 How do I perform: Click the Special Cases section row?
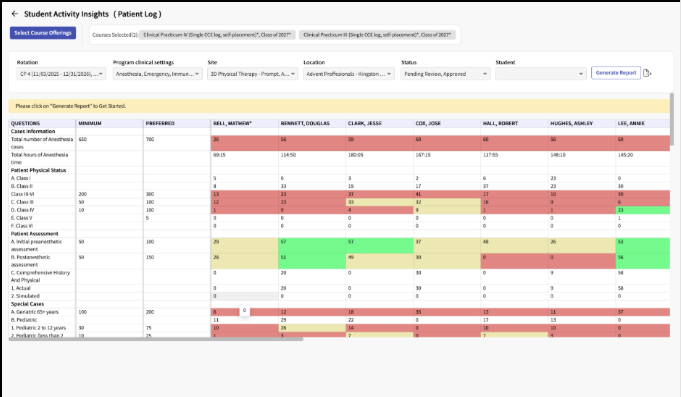coord(27,304)
